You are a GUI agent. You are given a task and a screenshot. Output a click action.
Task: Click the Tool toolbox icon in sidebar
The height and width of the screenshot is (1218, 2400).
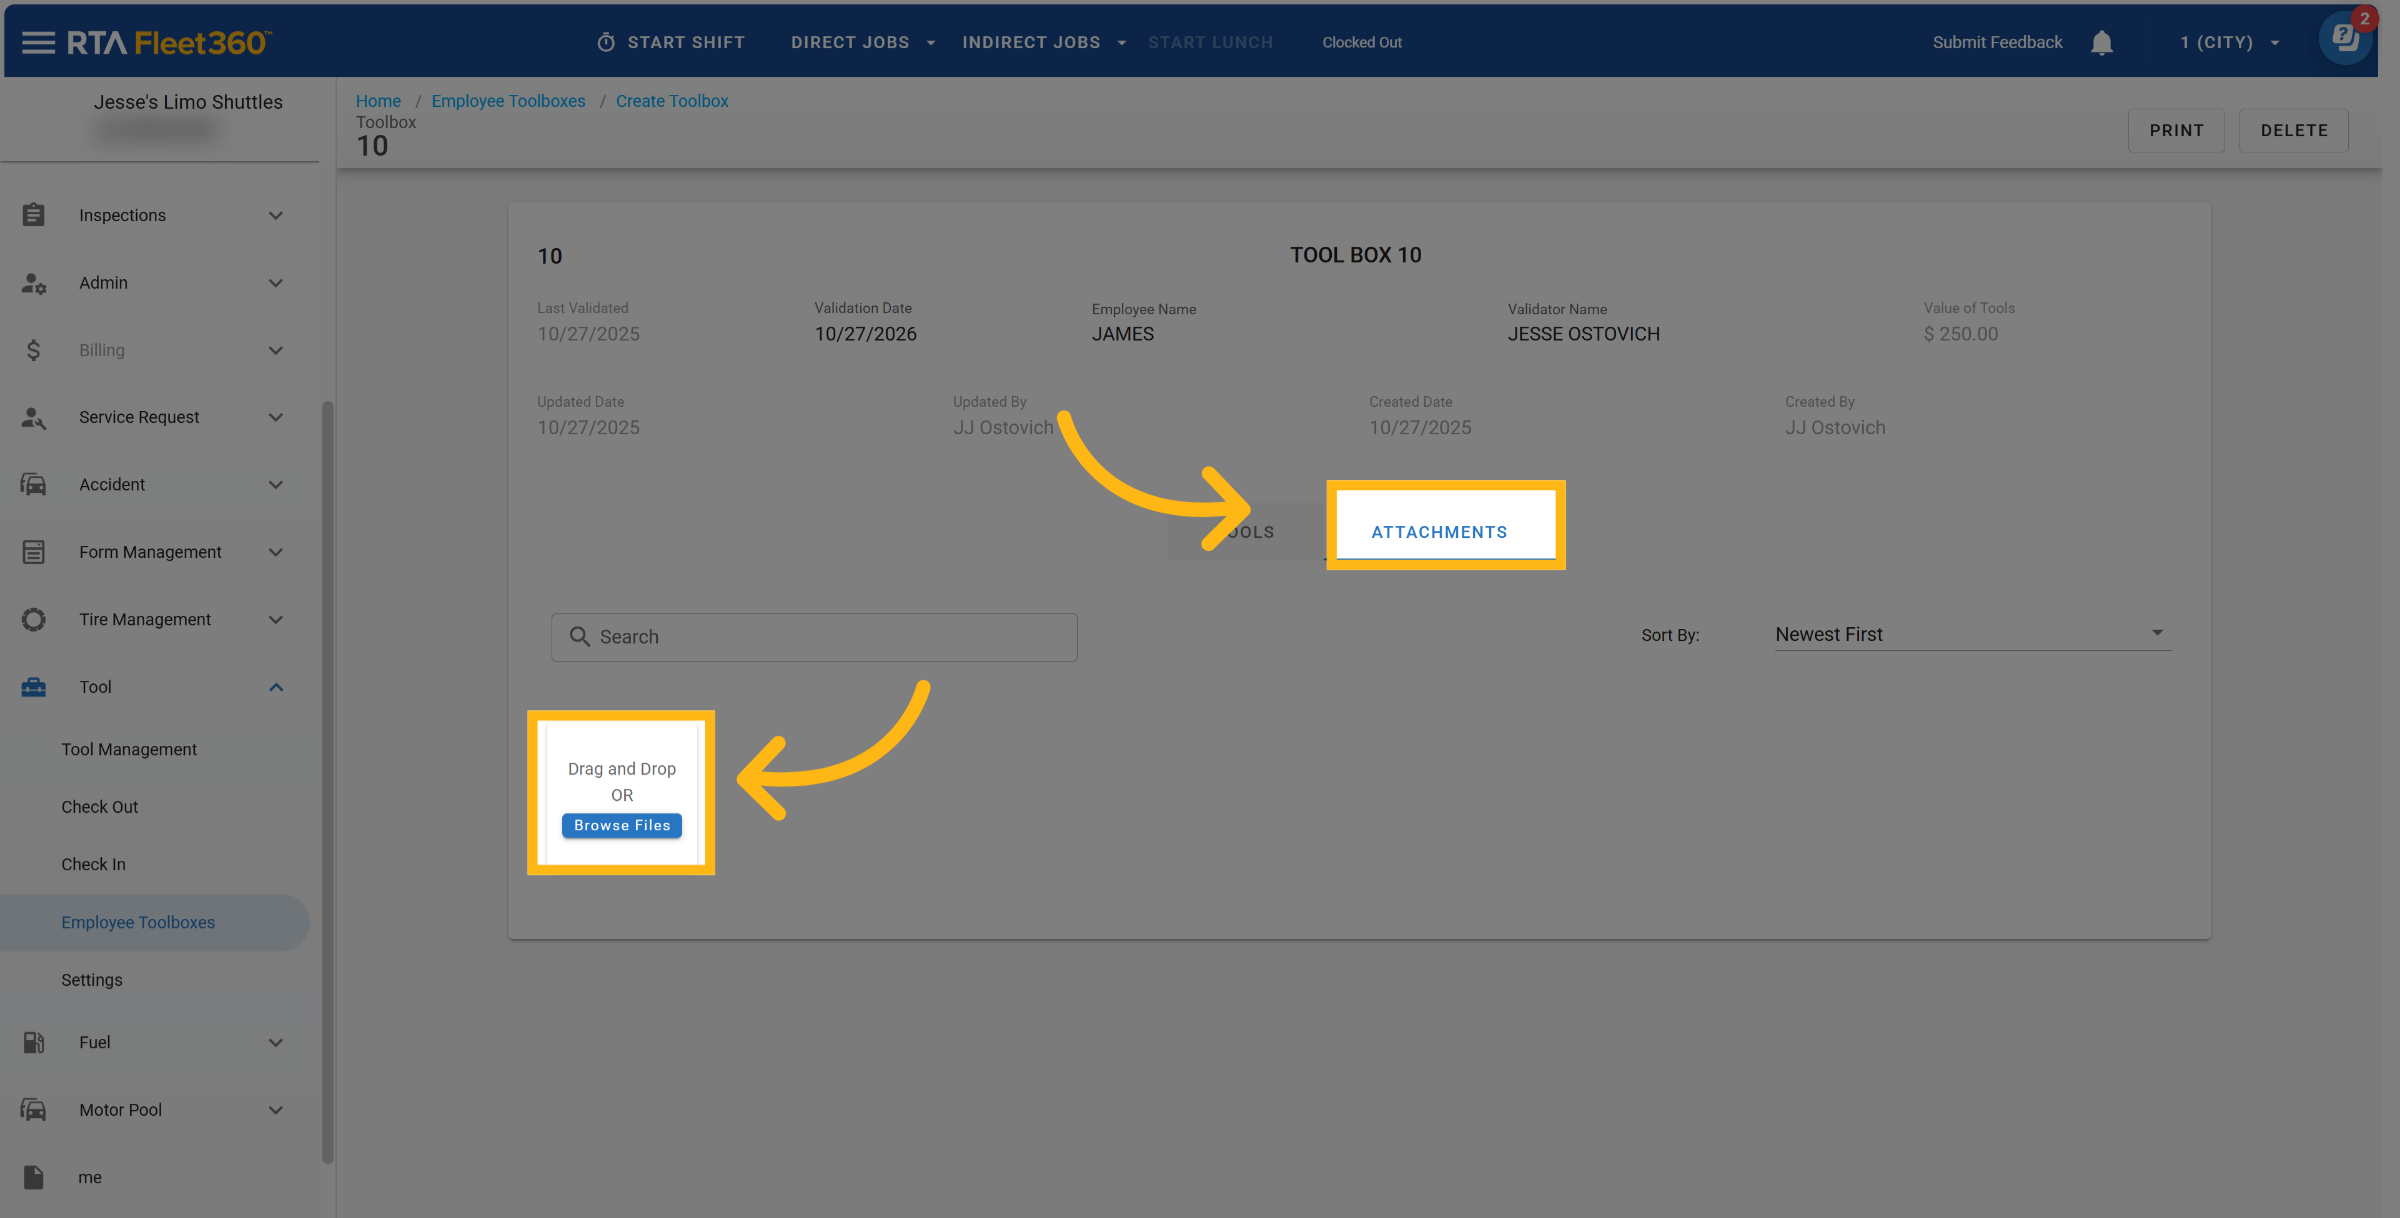[x=33, y=687]
